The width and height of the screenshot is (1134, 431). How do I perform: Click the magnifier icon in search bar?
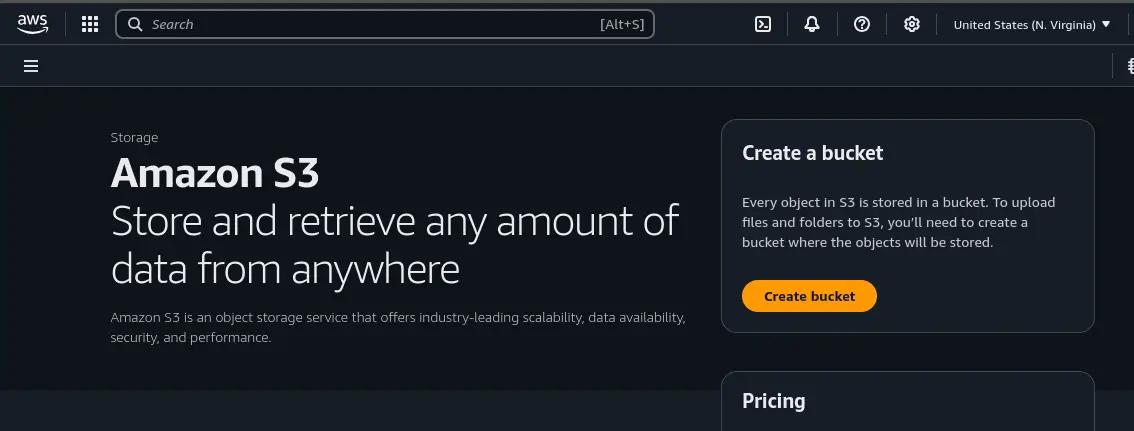click(x=136, y=24)
